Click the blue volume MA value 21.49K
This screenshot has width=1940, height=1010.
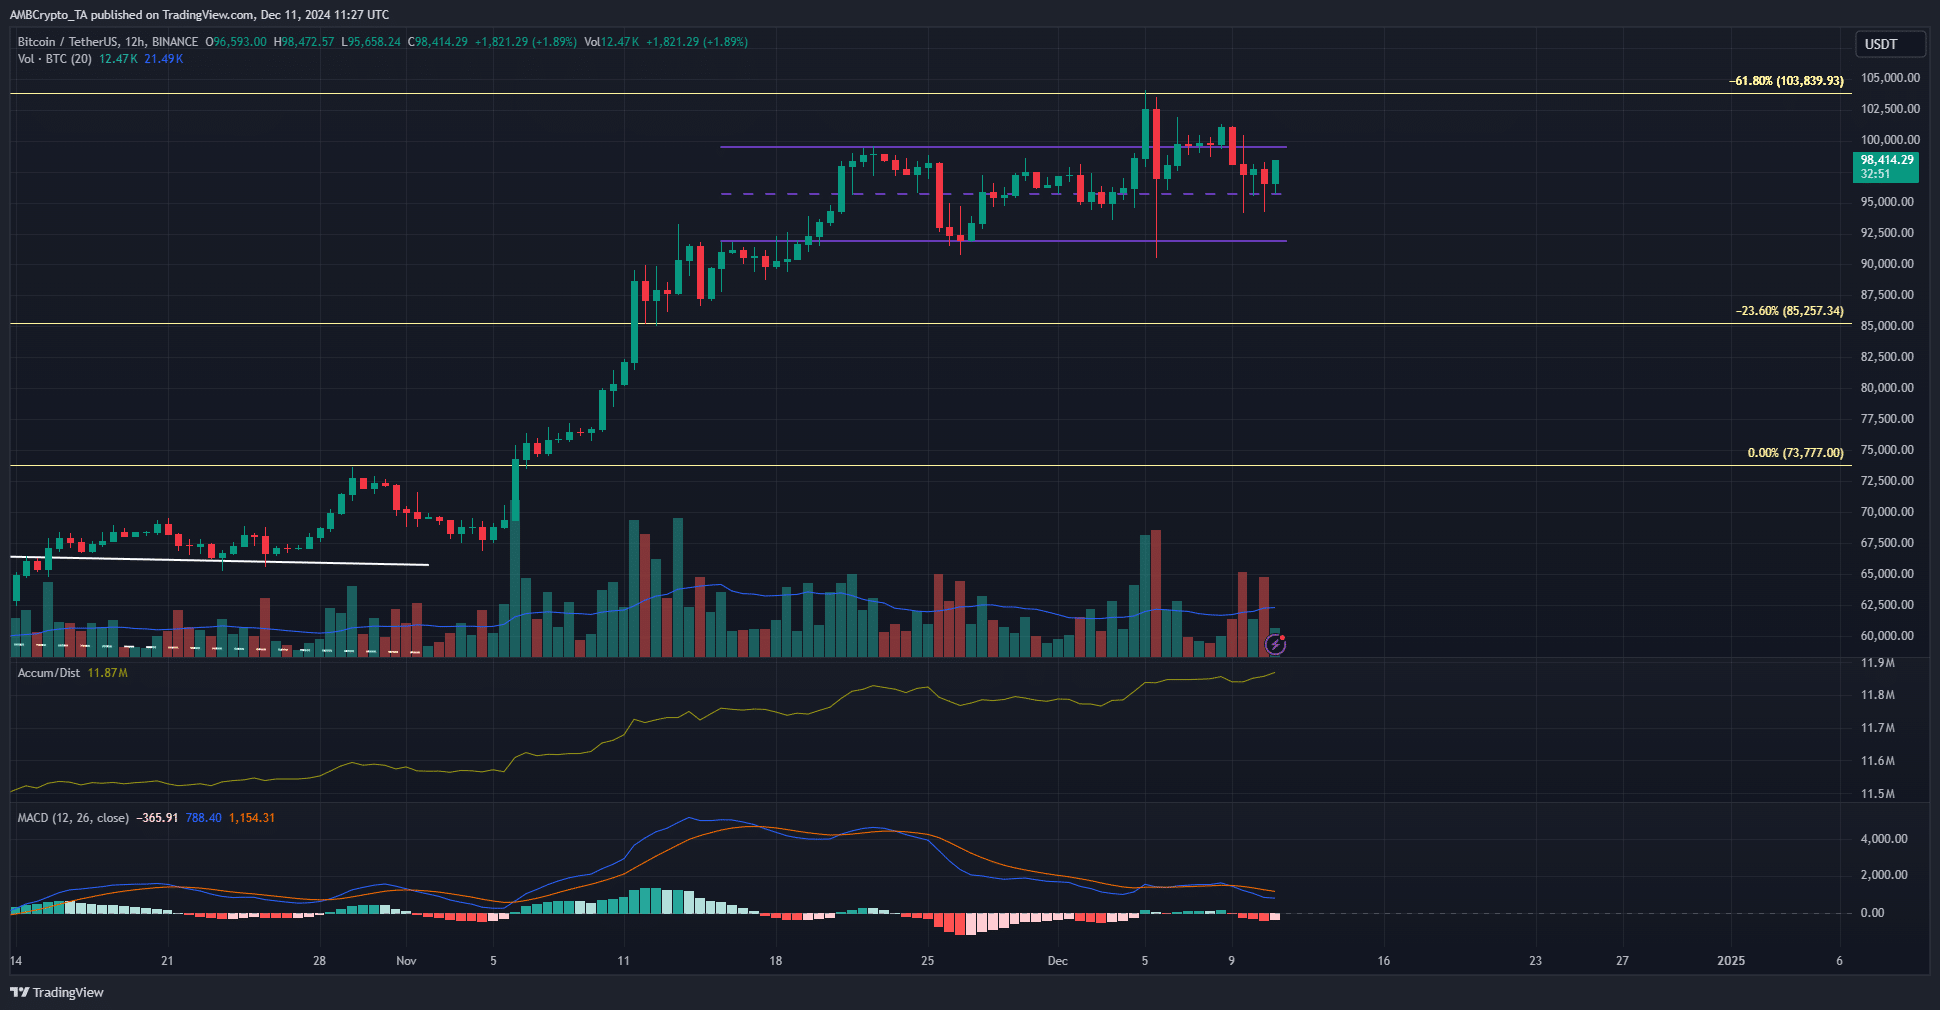pos(164,59)
